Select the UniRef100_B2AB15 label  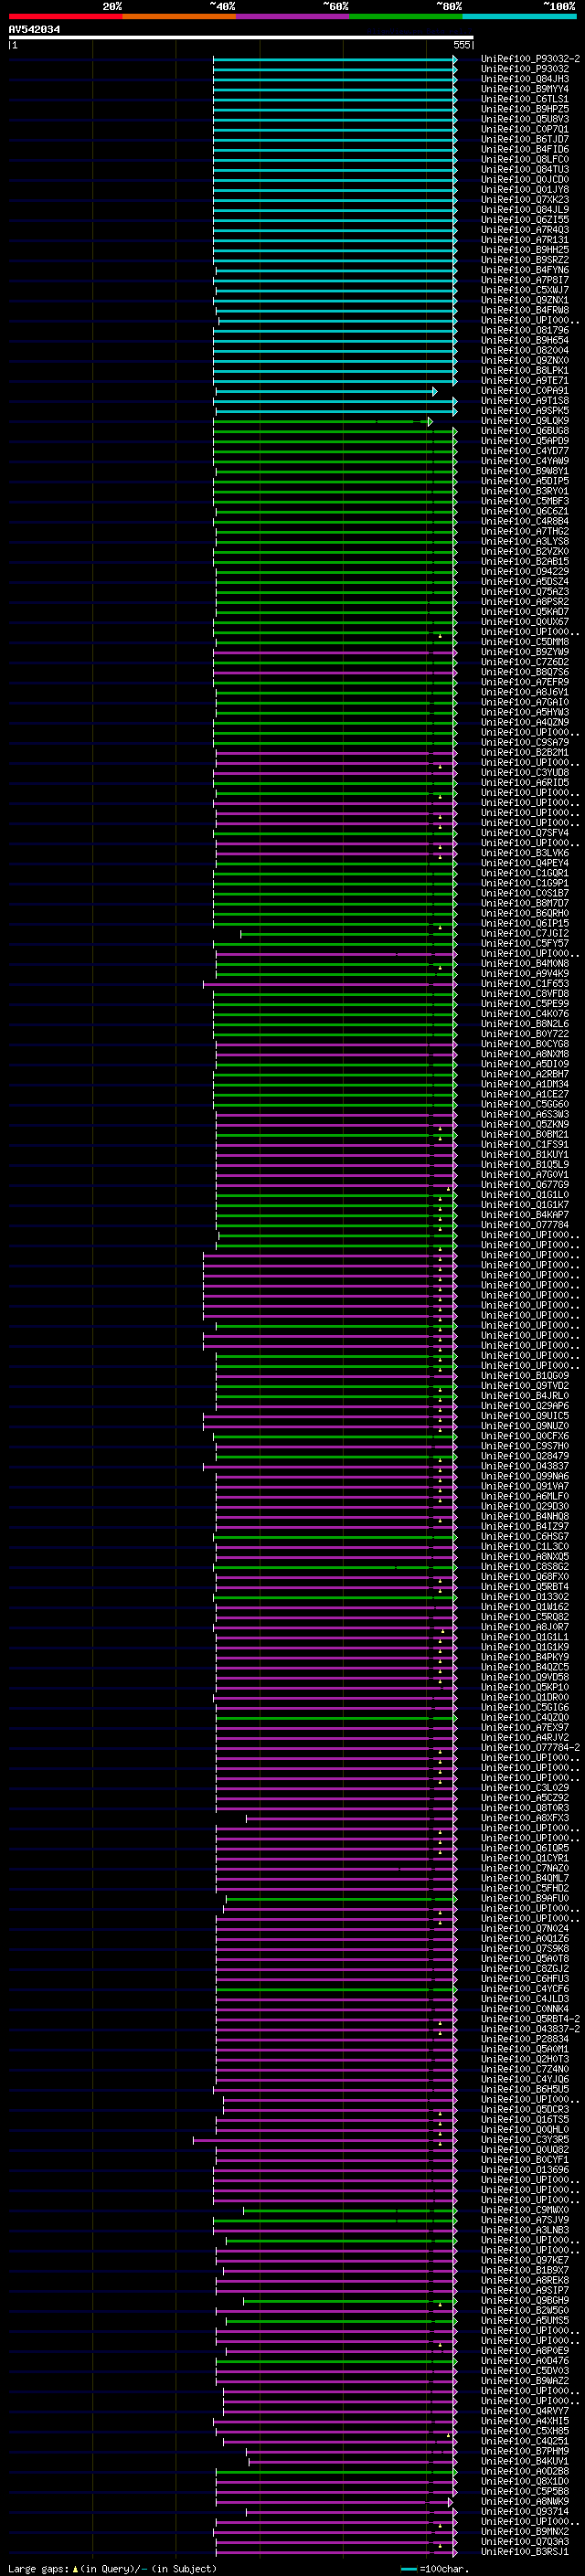coord(525,561)
